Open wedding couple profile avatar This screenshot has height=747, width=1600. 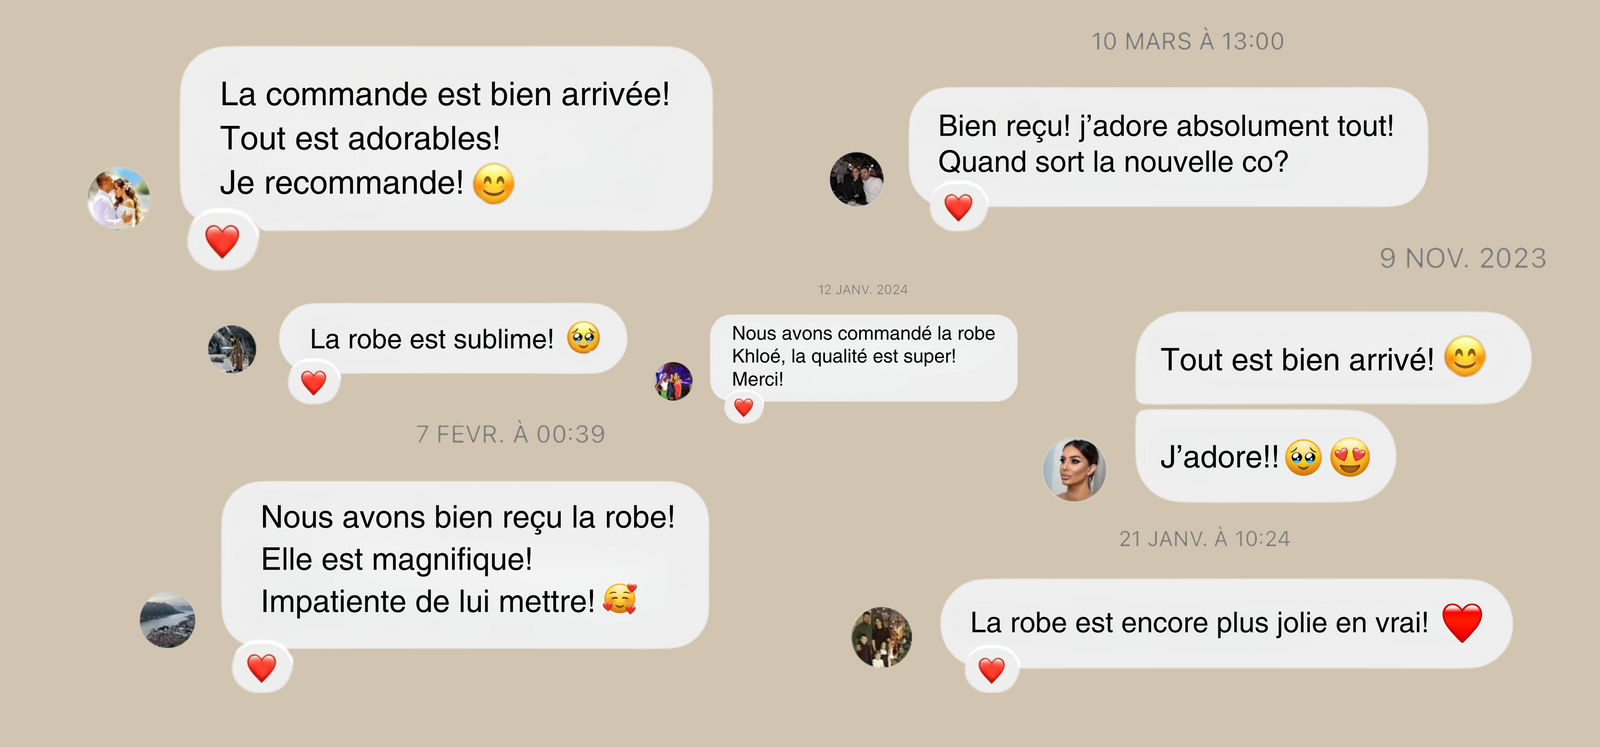pyautogui.click(x=119, y=198)
